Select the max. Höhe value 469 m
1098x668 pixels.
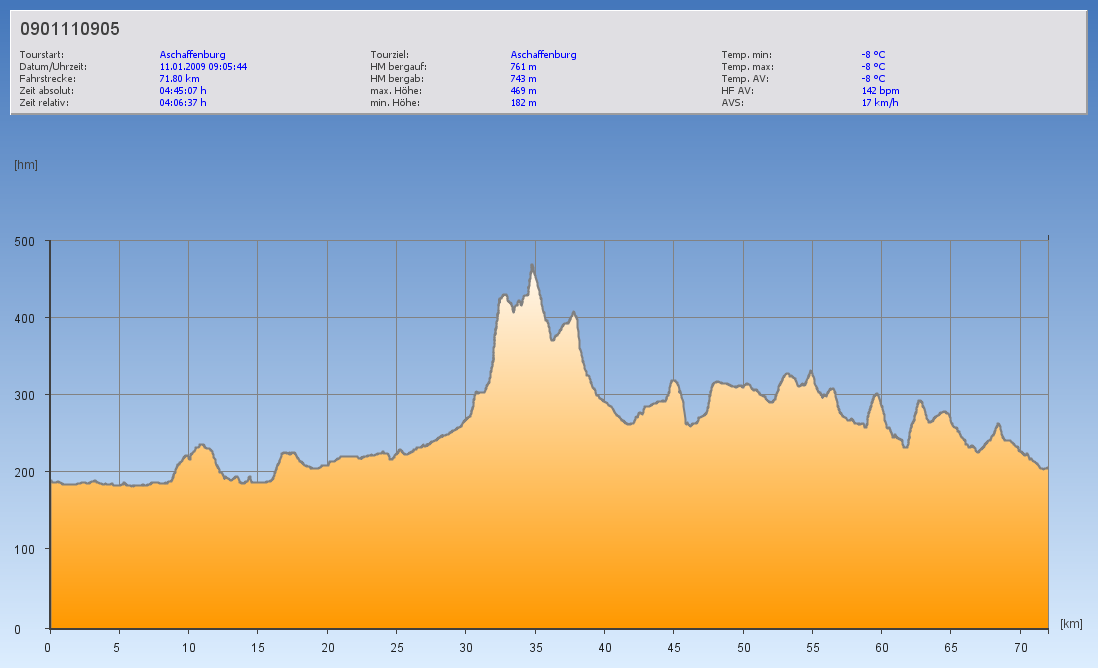(x=523, y=91)
